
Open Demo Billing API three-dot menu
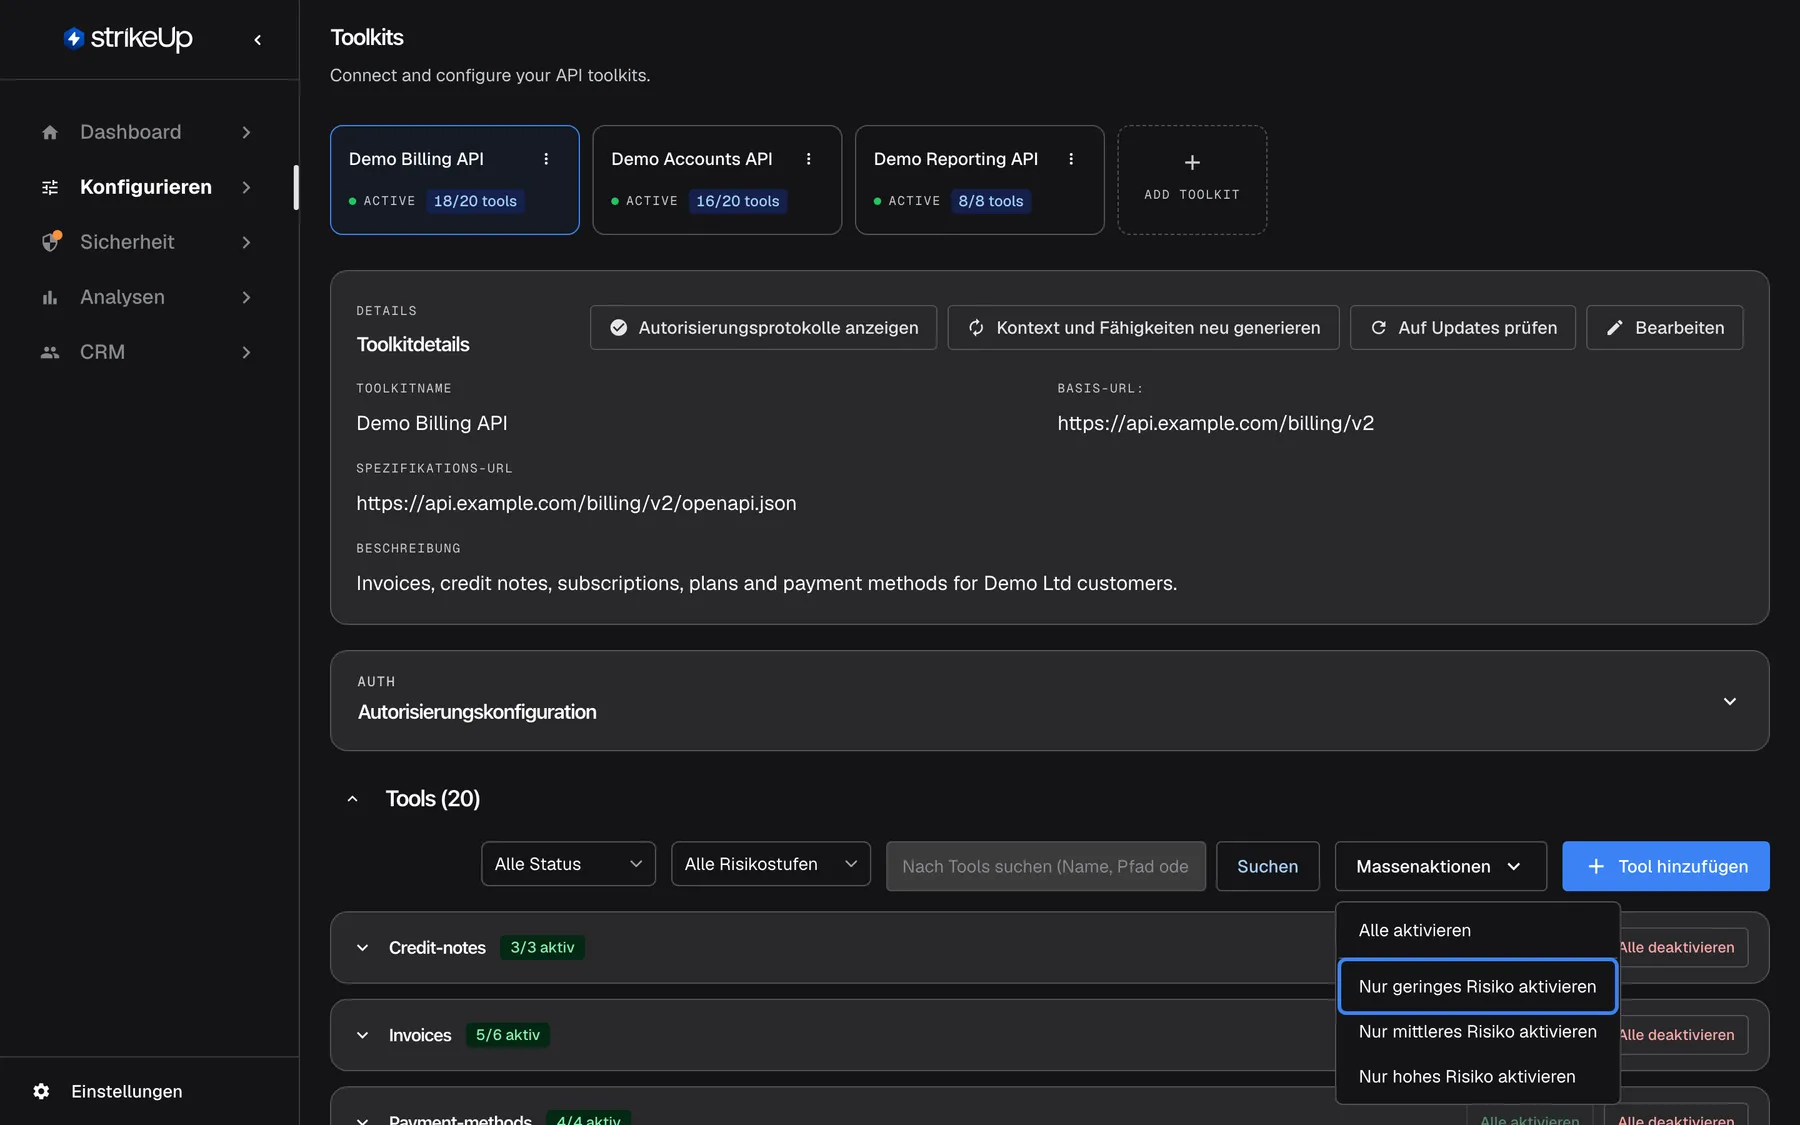546,159
